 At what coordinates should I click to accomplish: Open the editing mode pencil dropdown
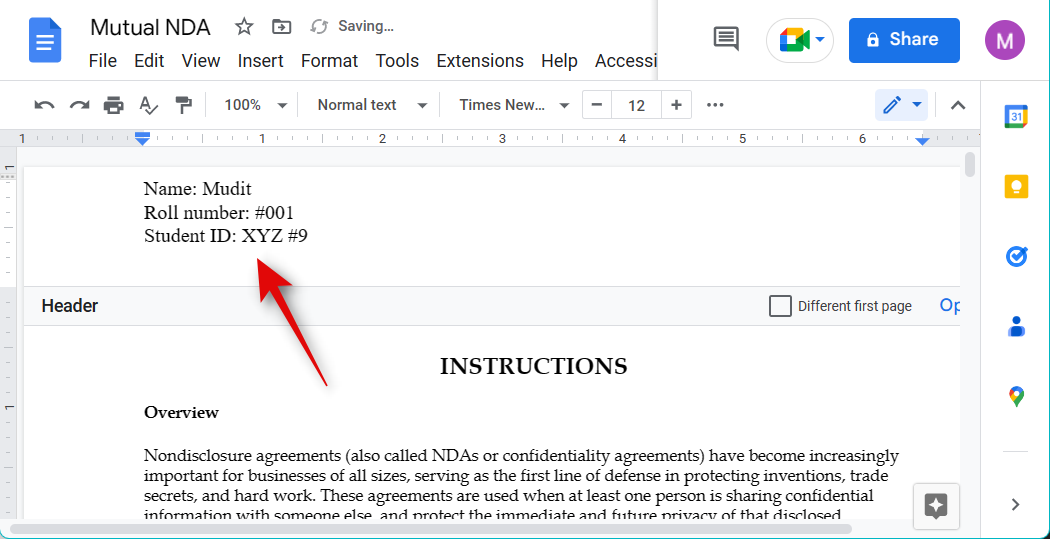901,105
